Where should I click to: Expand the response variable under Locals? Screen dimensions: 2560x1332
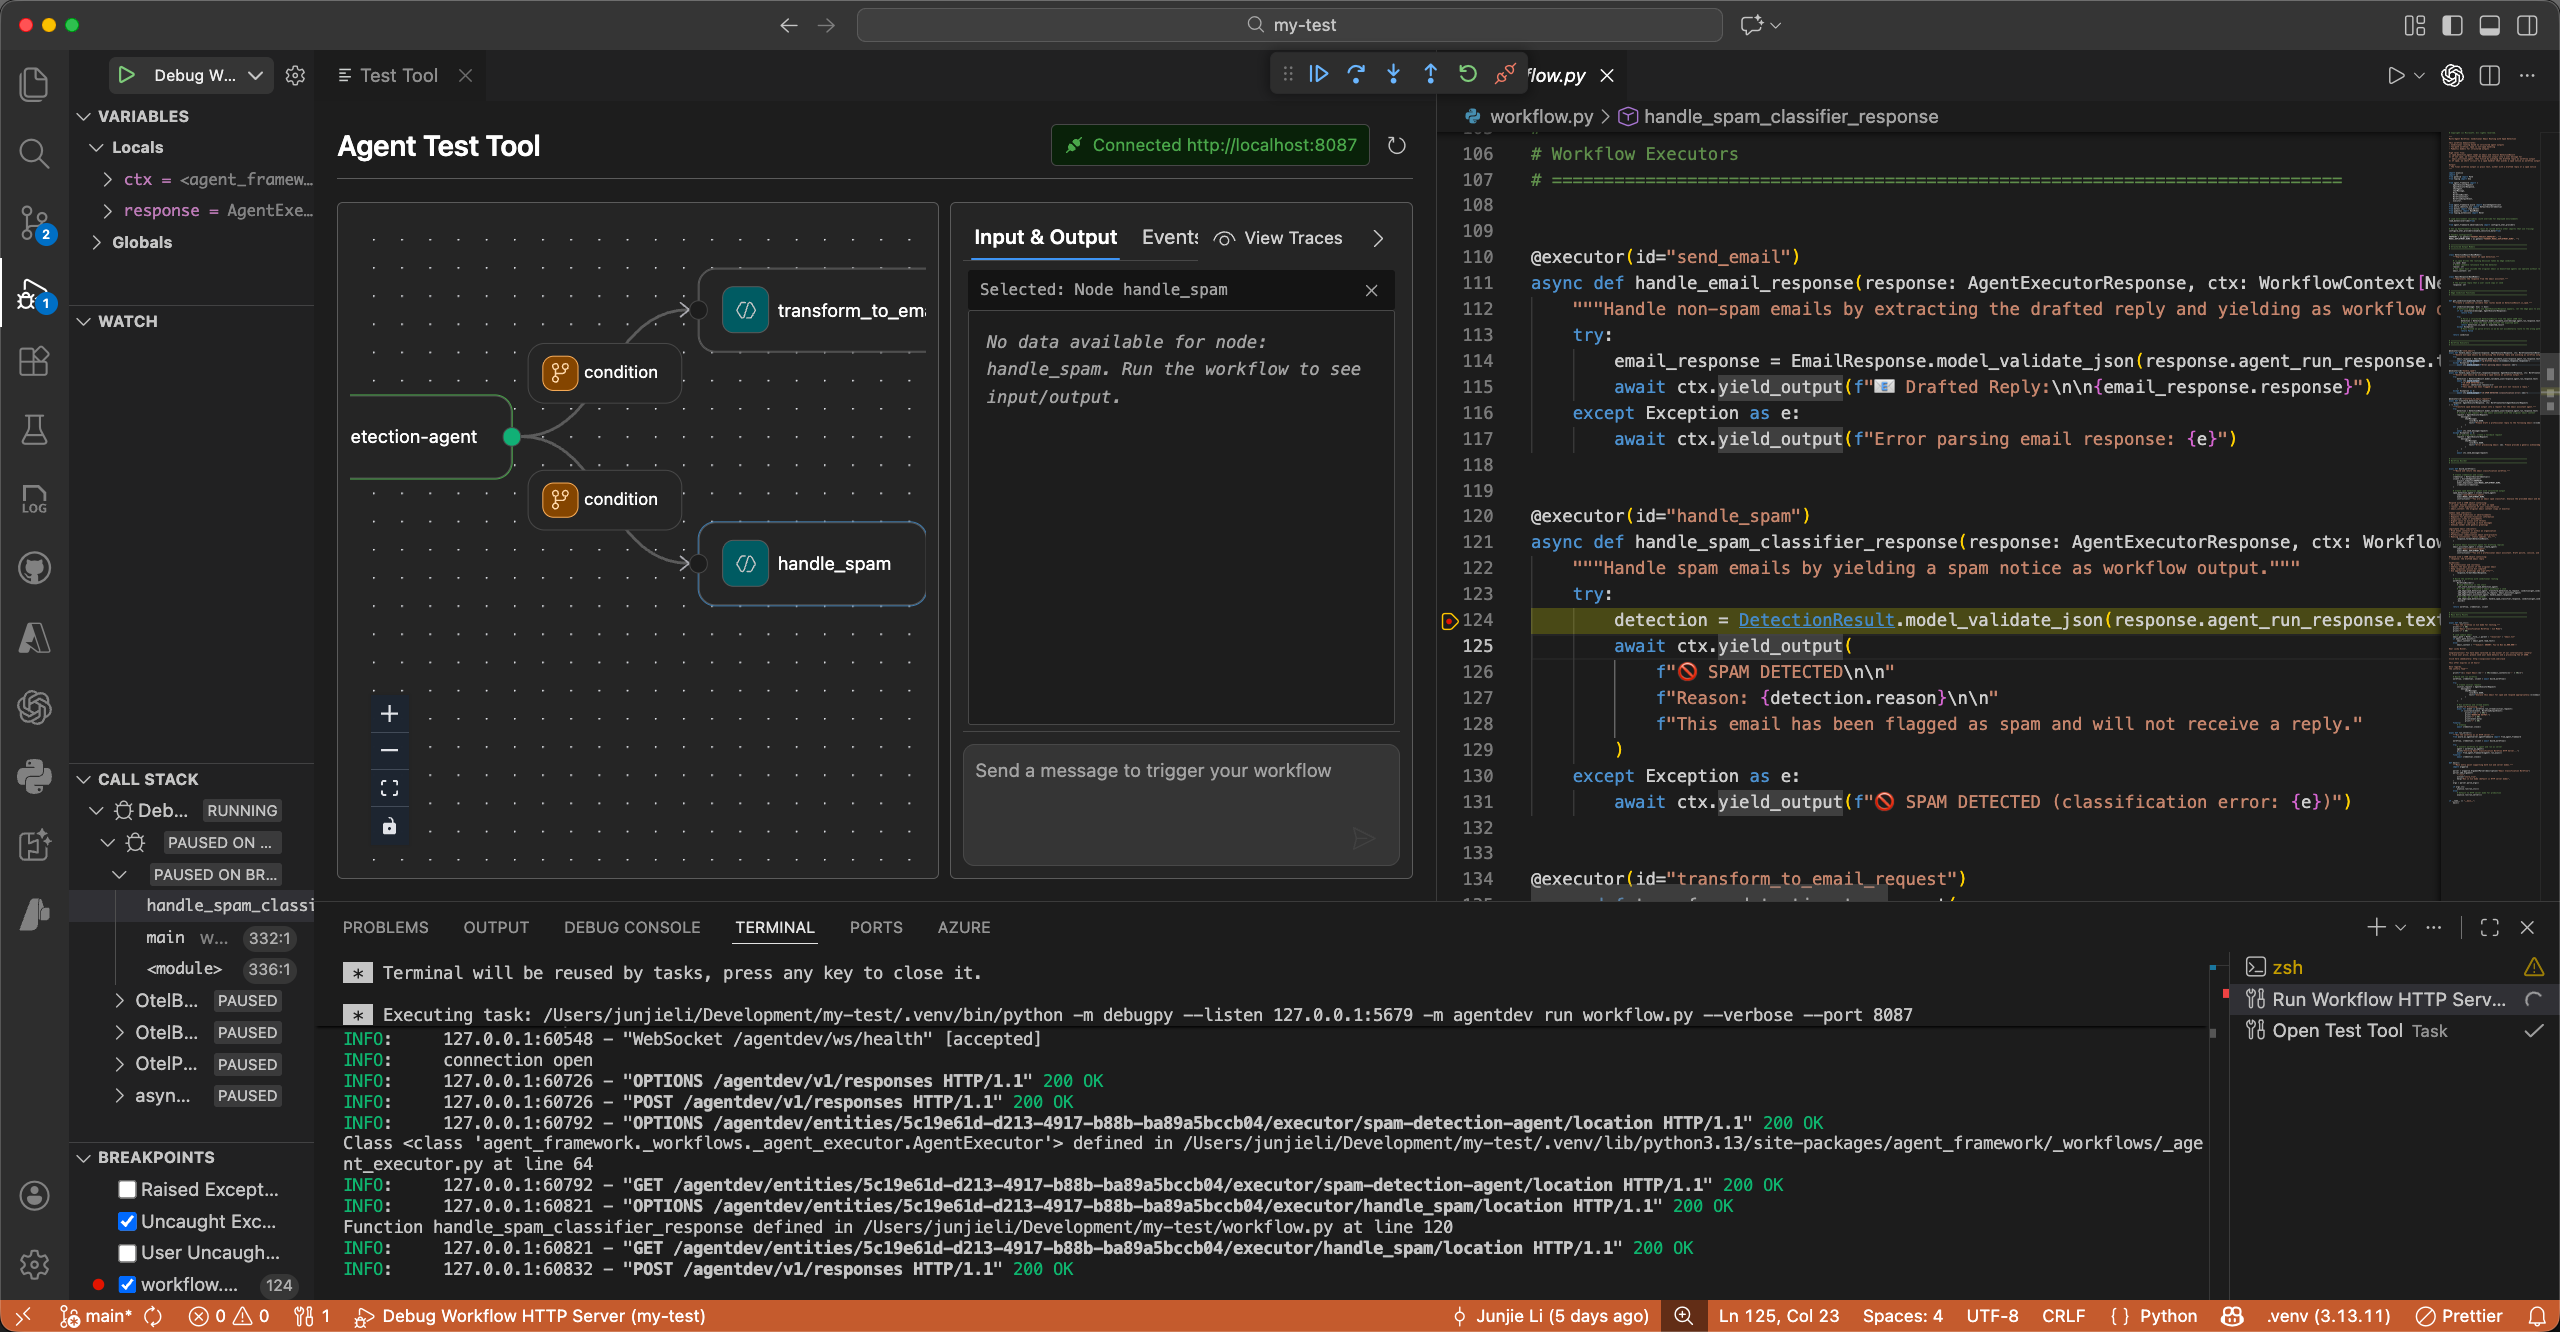click(x=109, y=211)
